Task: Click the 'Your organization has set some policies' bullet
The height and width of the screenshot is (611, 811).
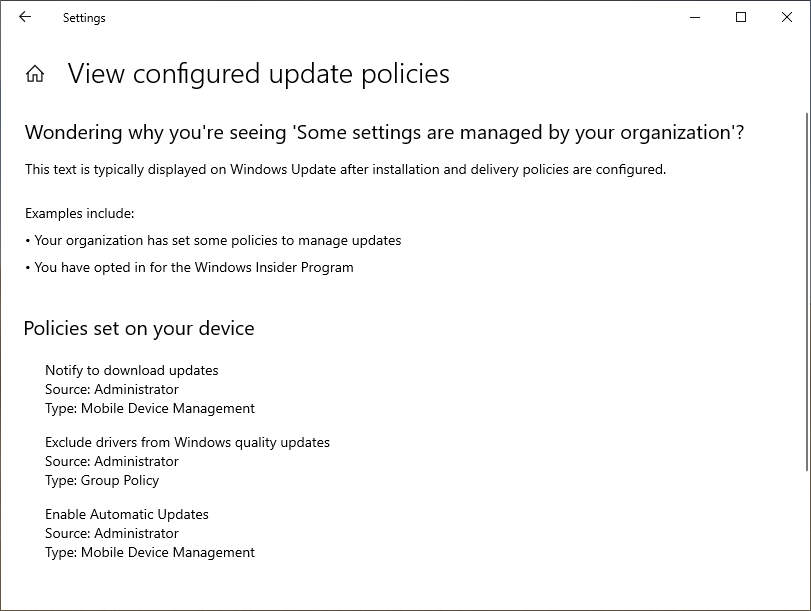Action: (213, 241)
